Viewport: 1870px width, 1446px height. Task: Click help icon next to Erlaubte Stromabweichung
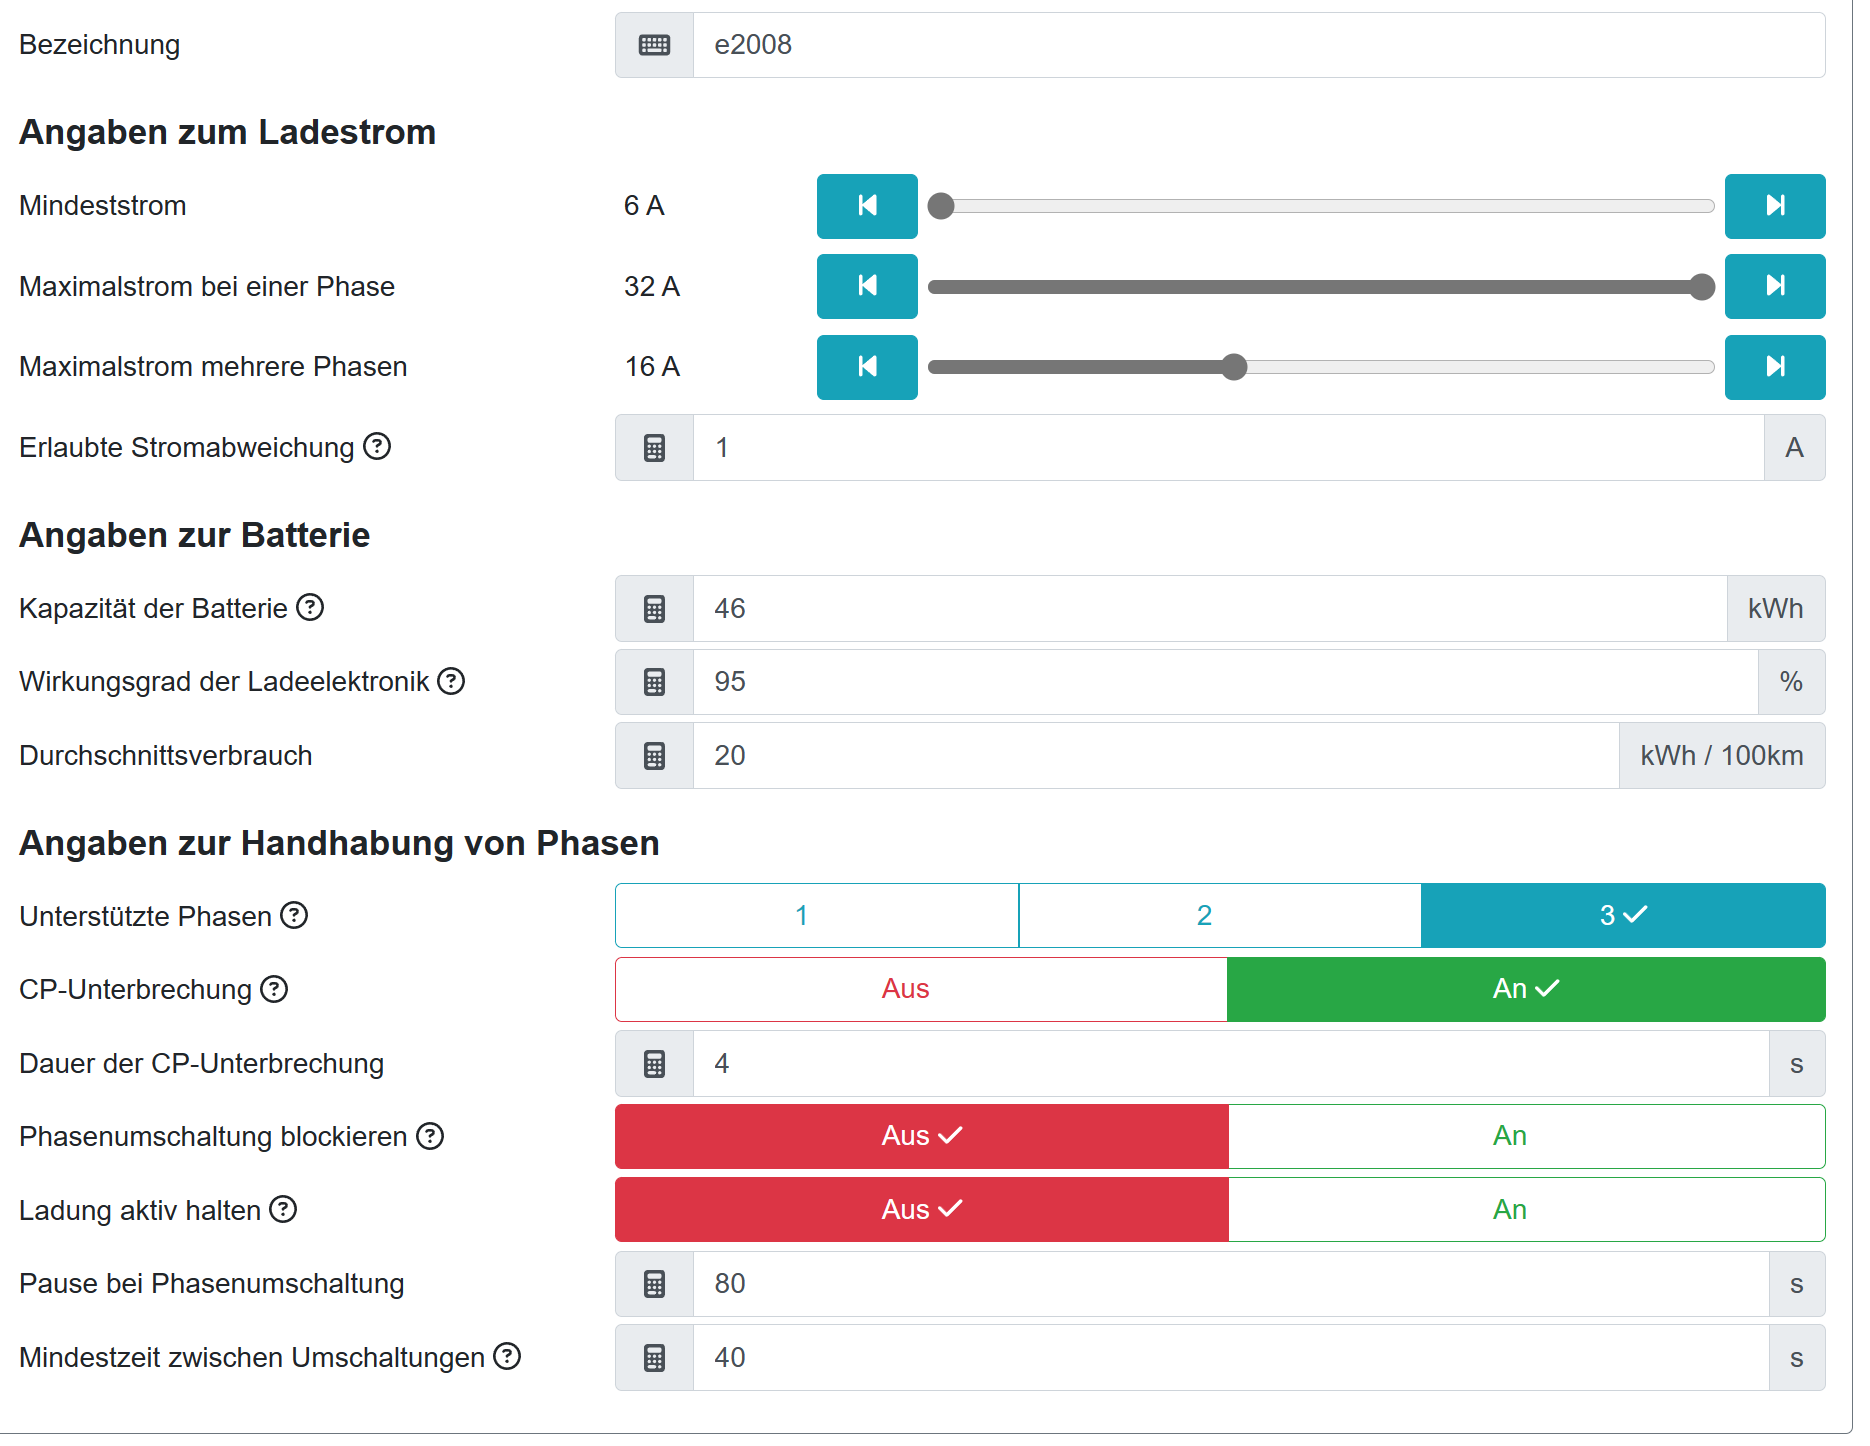click(x=377, y=446)
